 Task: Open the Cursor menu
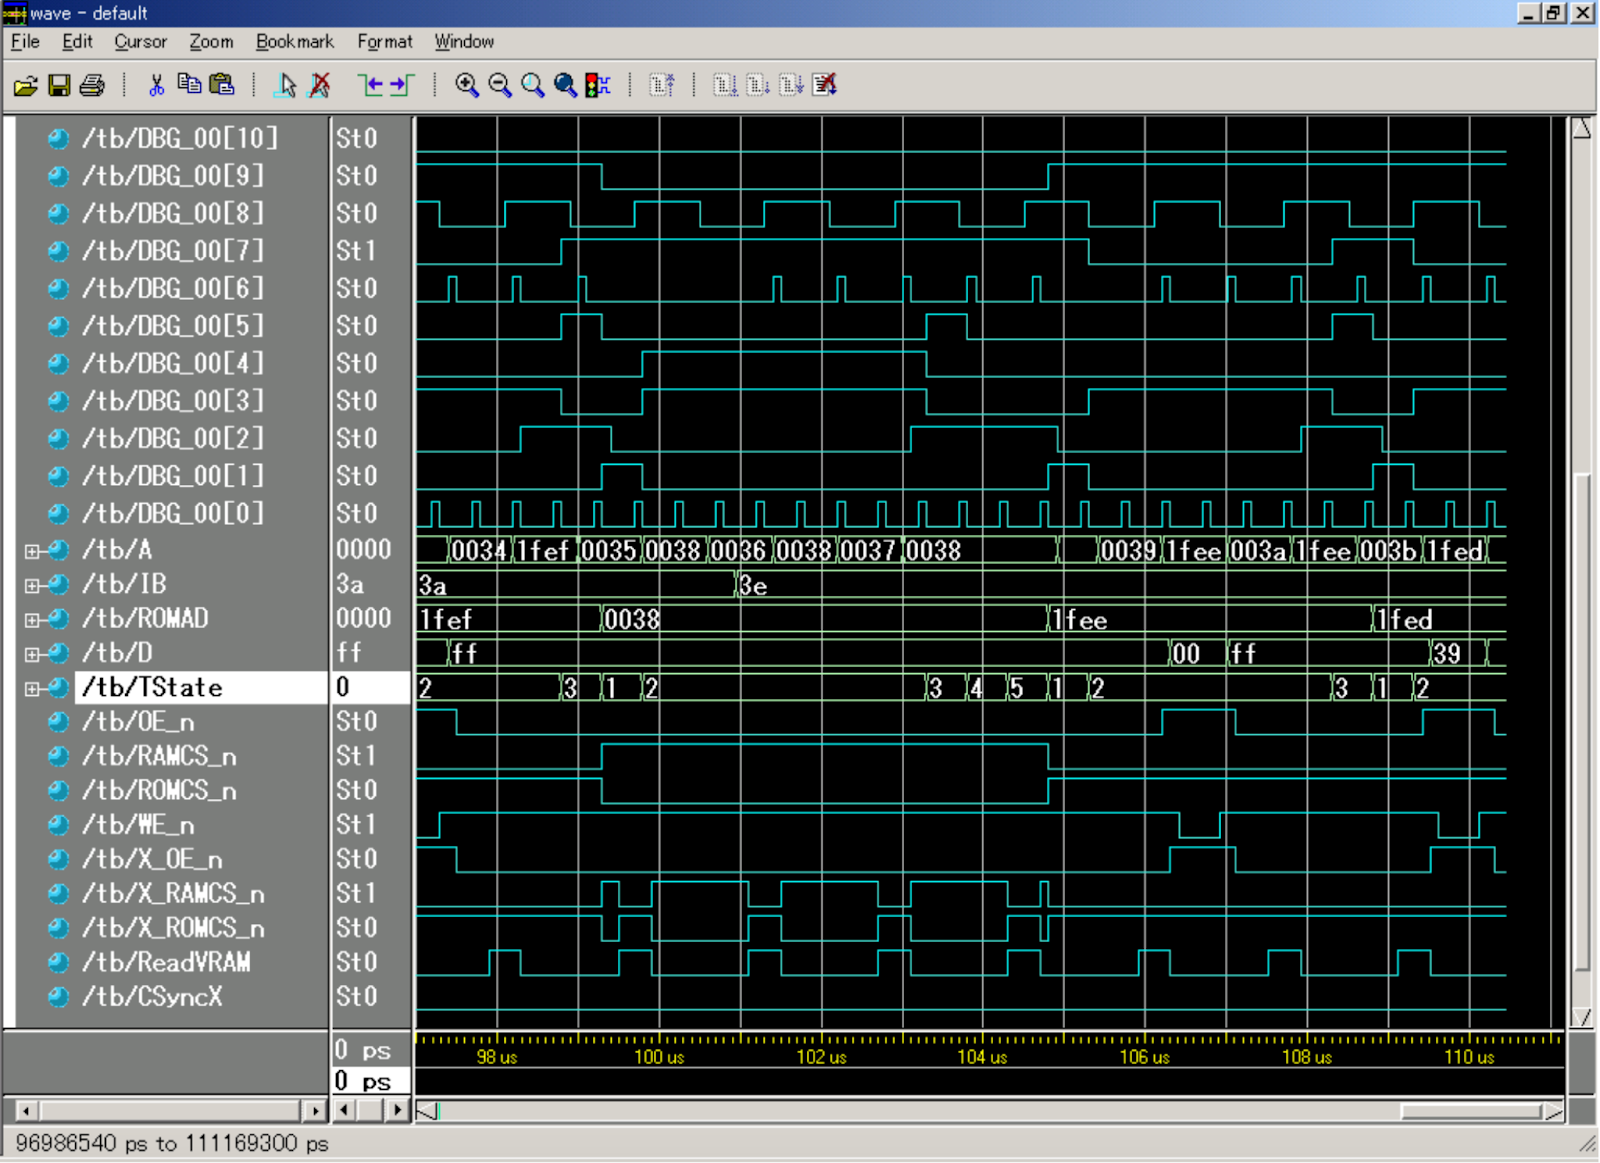139,41
